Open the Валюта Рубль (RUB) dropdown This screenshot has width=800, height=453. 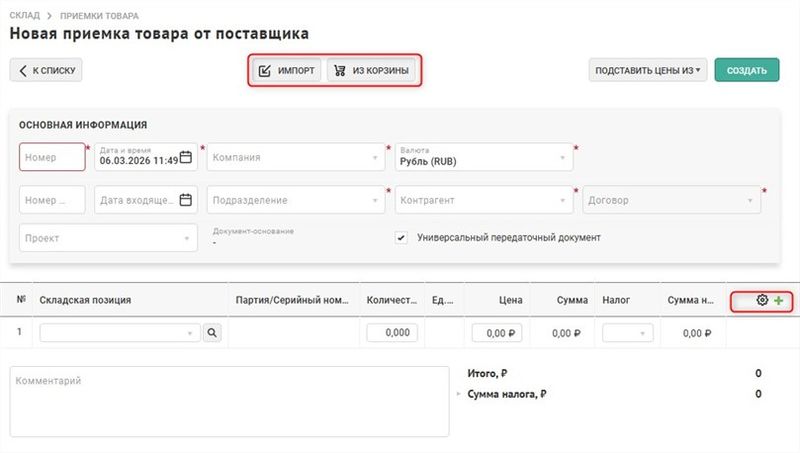click(x=484, y=157)
